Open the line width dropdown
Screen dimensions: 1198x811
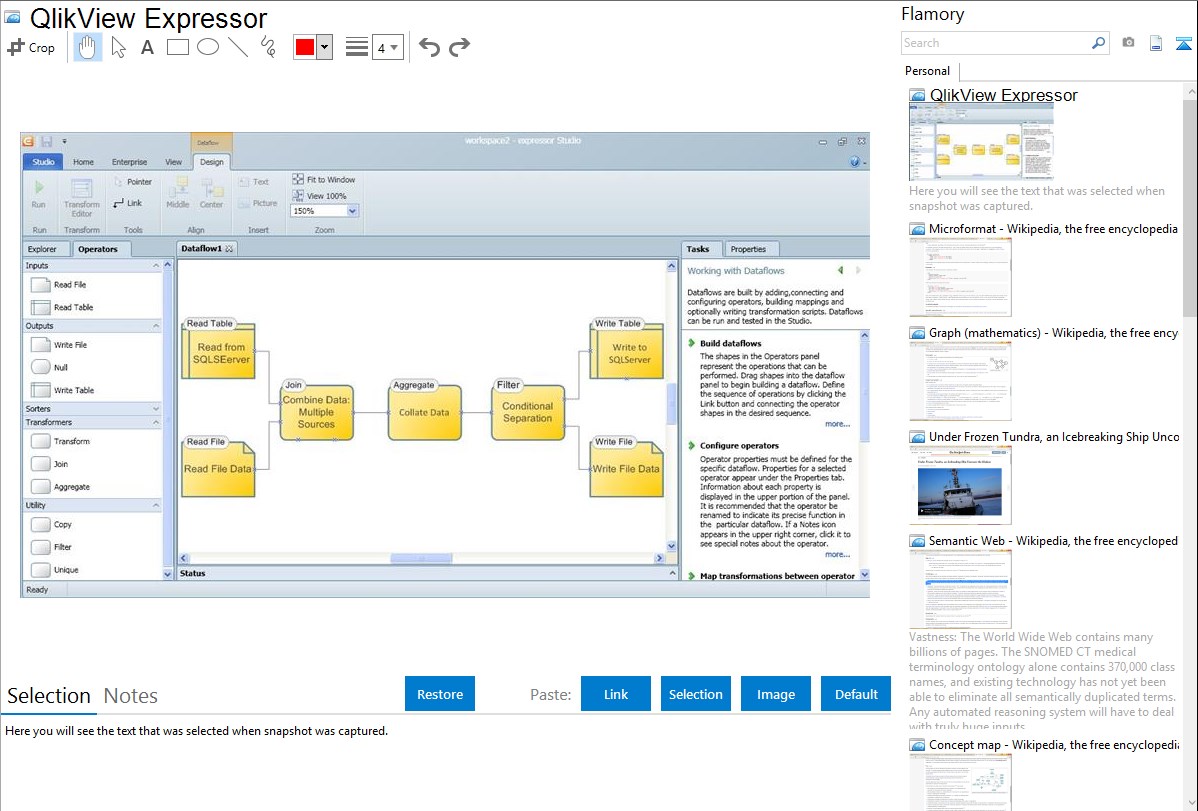387,47
